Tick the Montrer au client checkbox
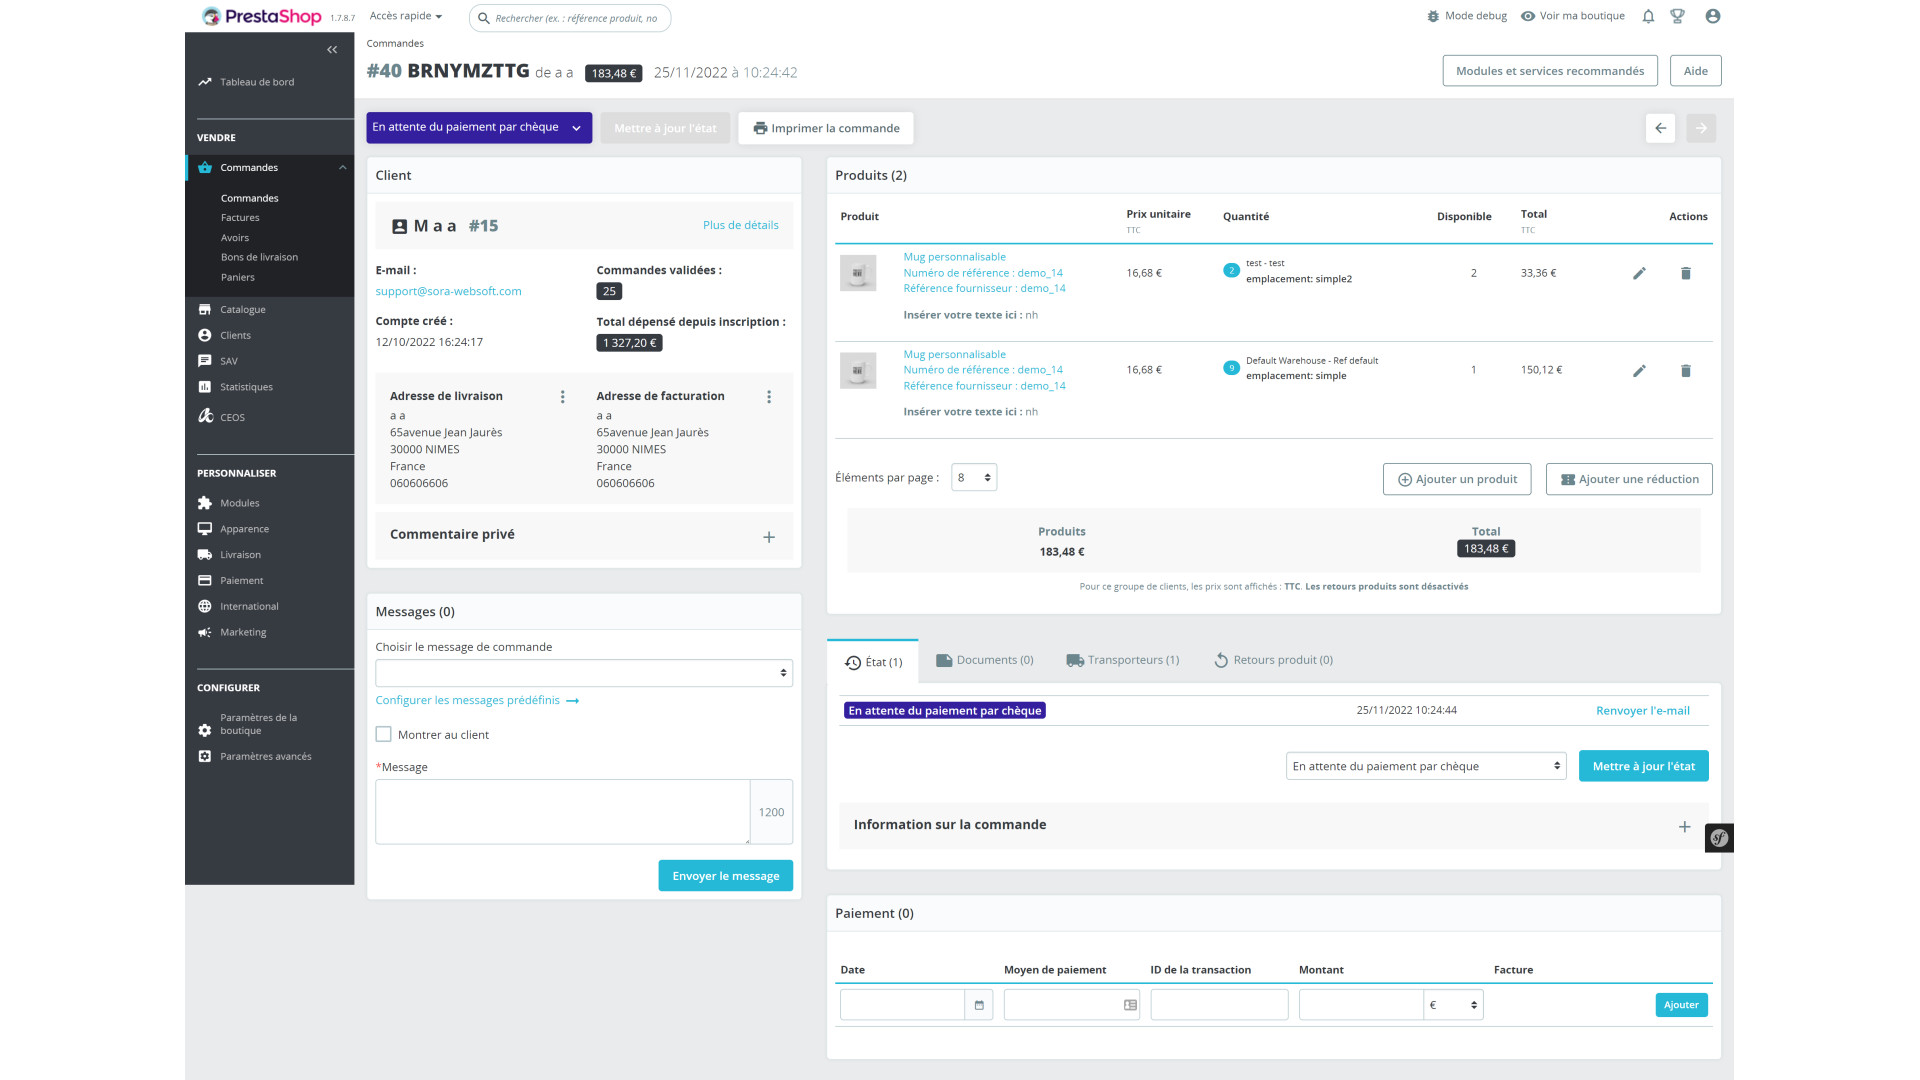This screenshot has width=1920, height=1080. [x=384, y=734]
